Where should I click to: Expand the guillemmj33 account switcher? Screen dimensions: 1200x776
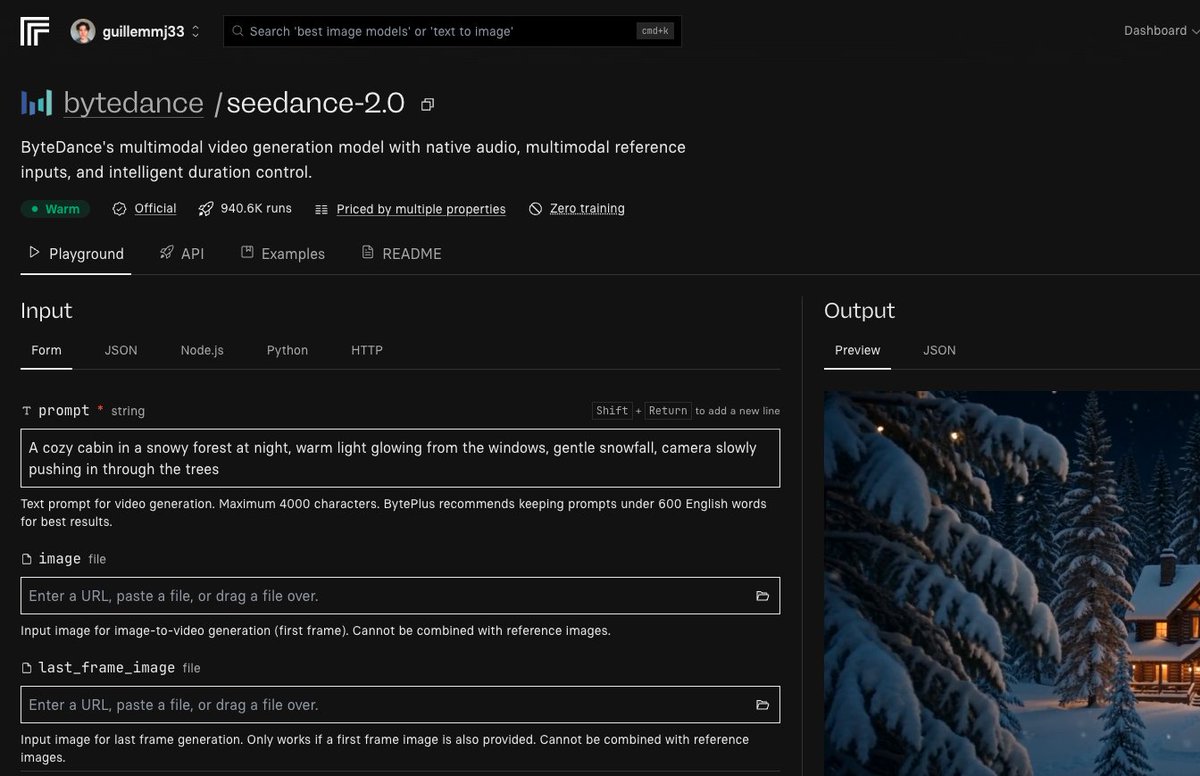click(x=195, y=32)
